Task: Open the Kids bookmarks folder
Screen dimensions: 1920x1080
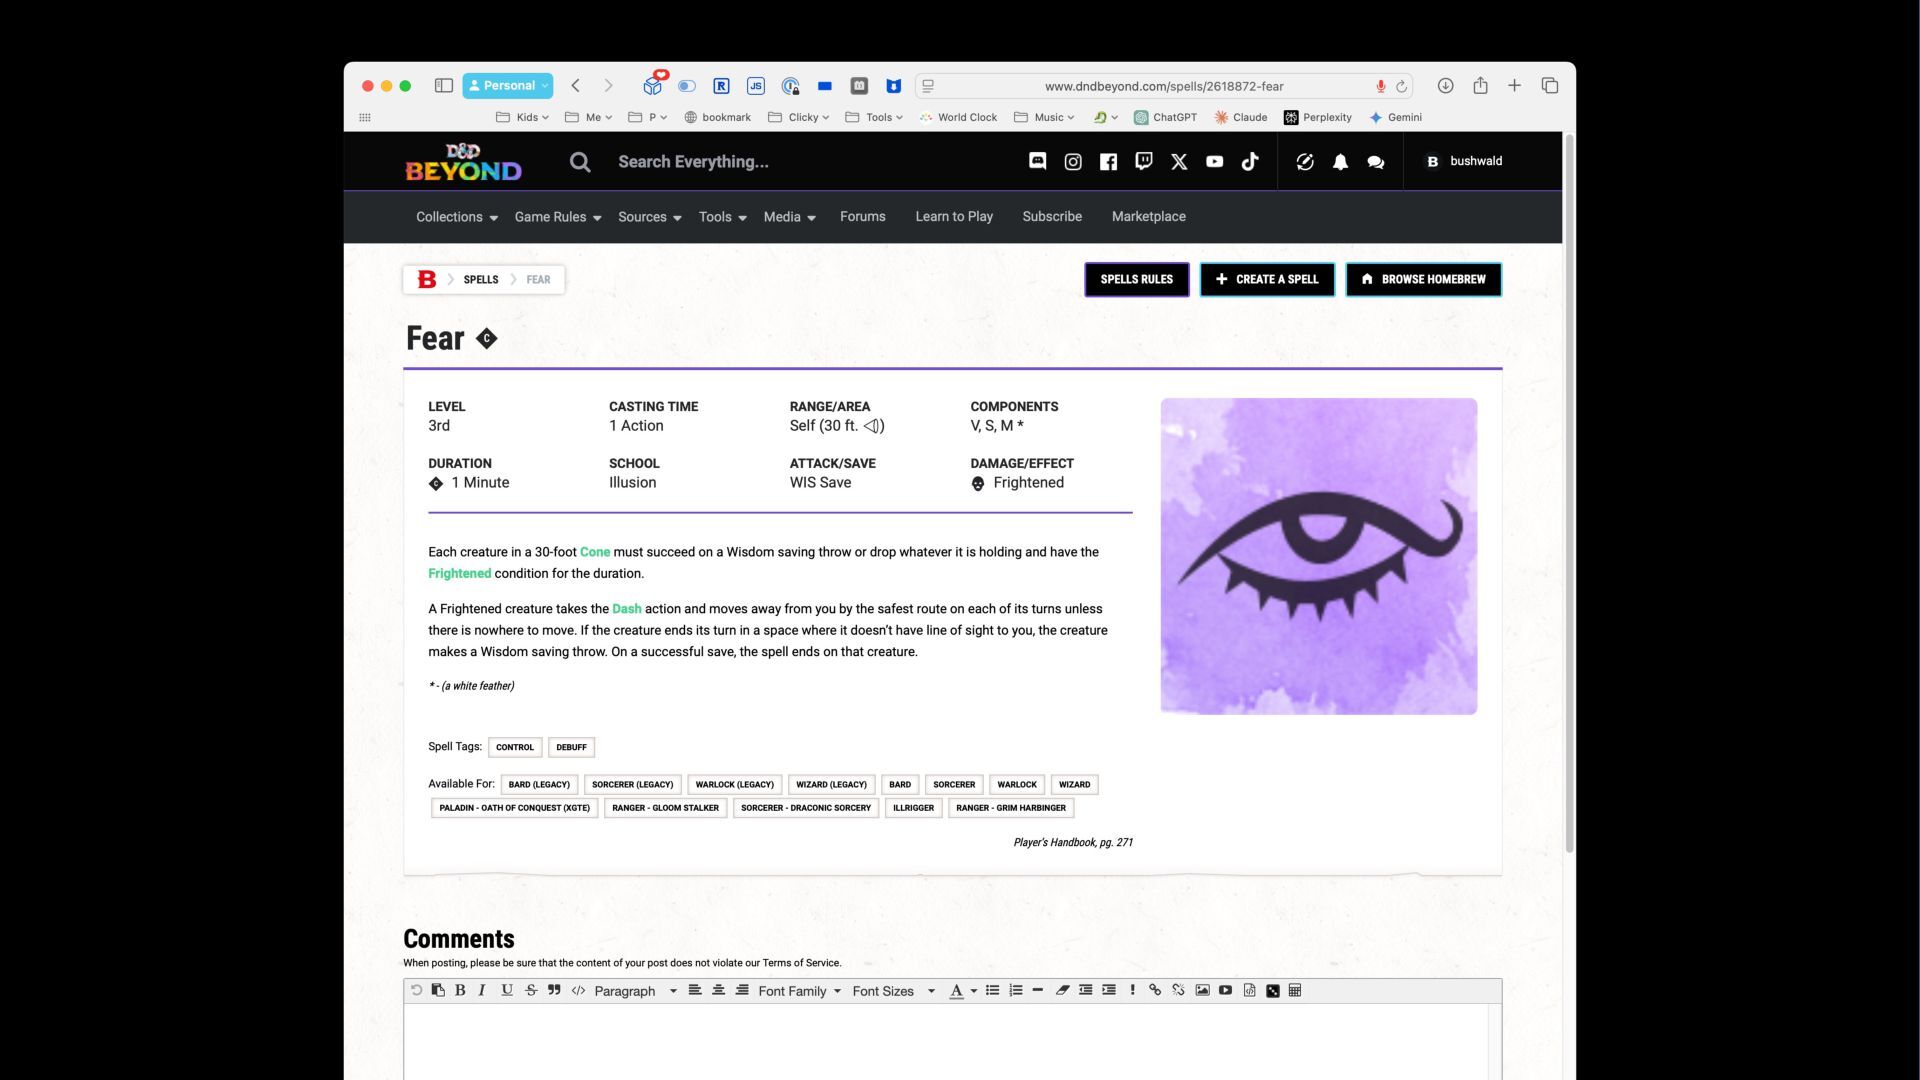Action: click(x=523, y=117)
